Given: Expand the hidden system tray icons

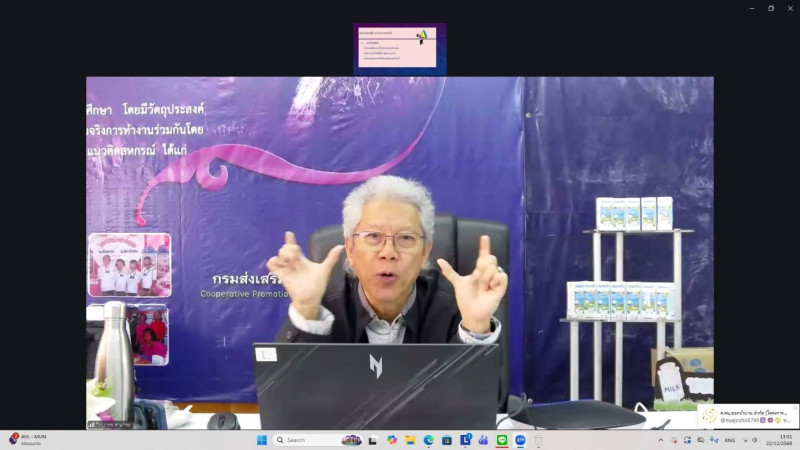Looking at the screenshot, I should click(661, 440).
